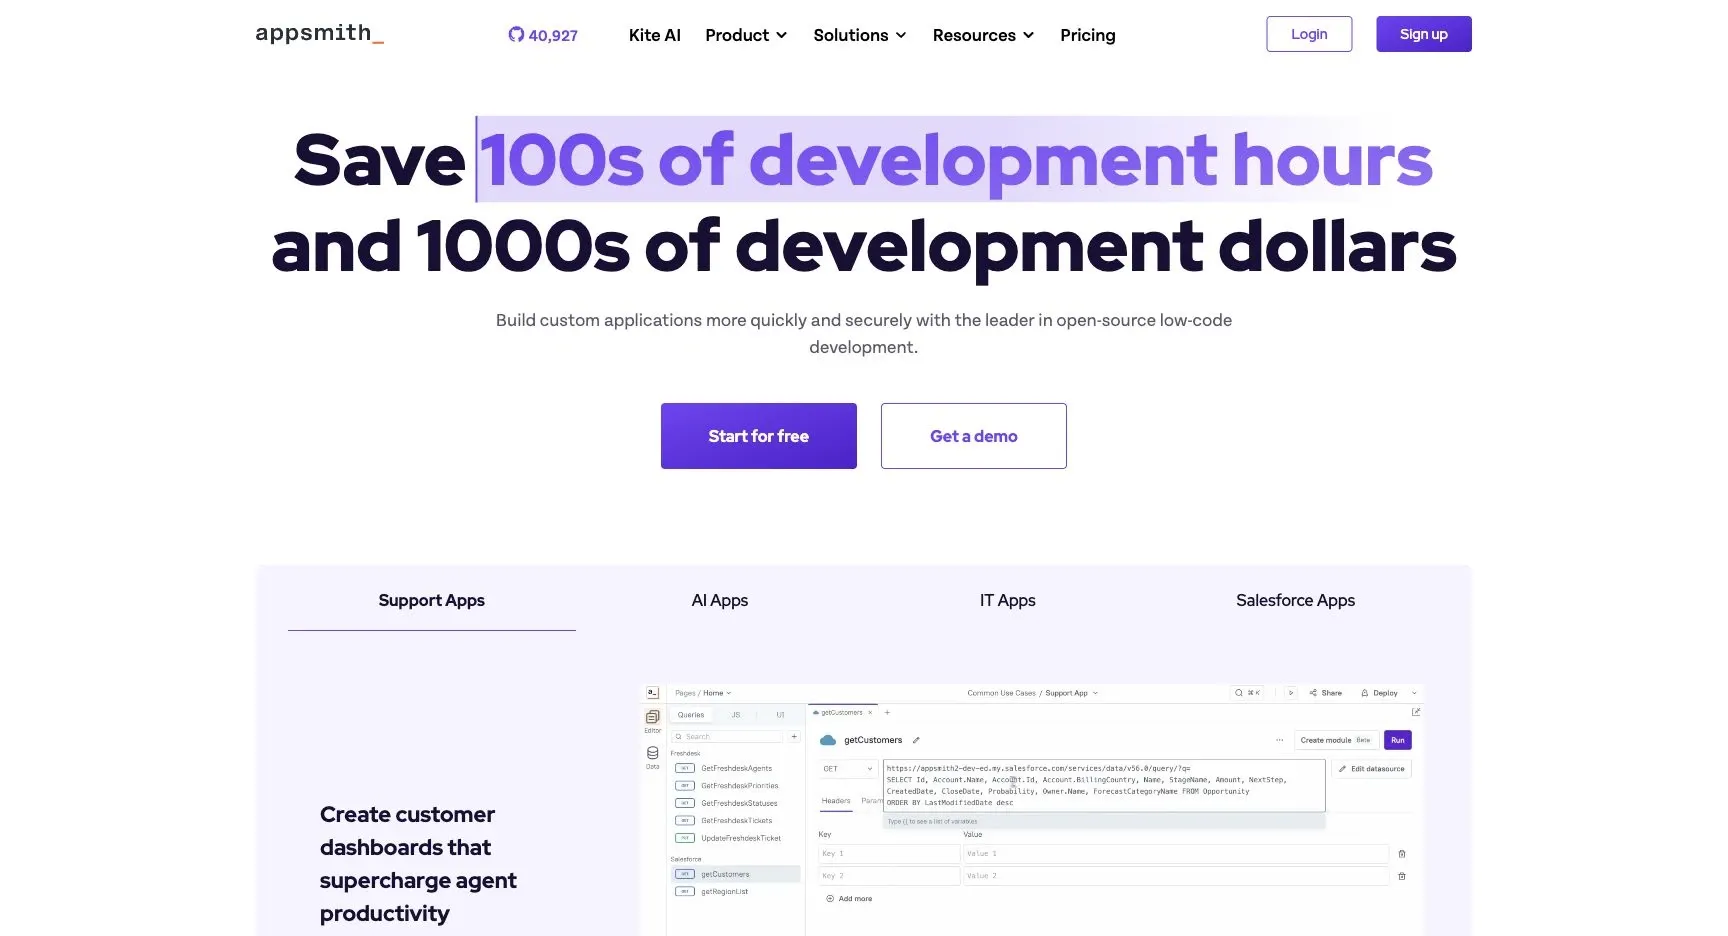Select UpdateFreshdeskTicket query in list
Image resolution: width=1728 pixels, height=936 pixels.
[736, 838]
